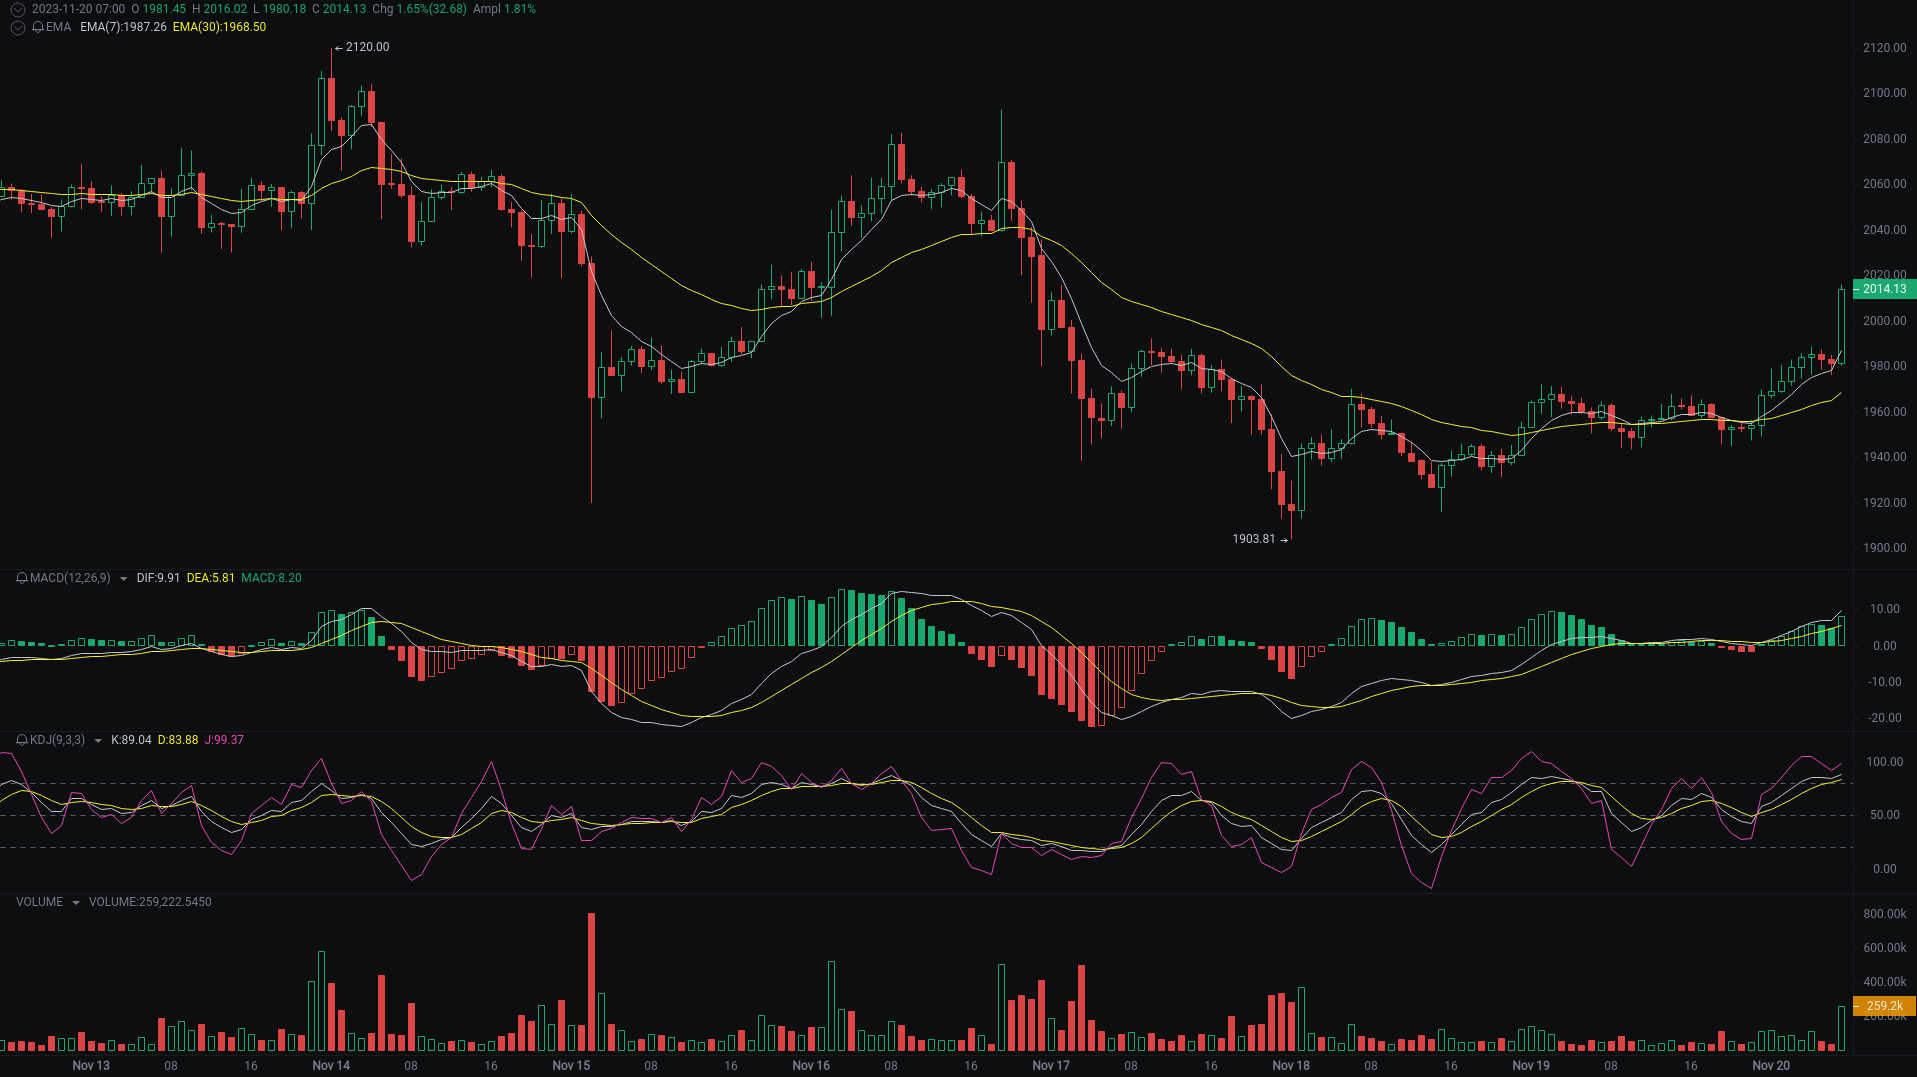Click the current volume tag 259.2k
This screenshot has width=1917, height=1077.
pos(1884,1006)
